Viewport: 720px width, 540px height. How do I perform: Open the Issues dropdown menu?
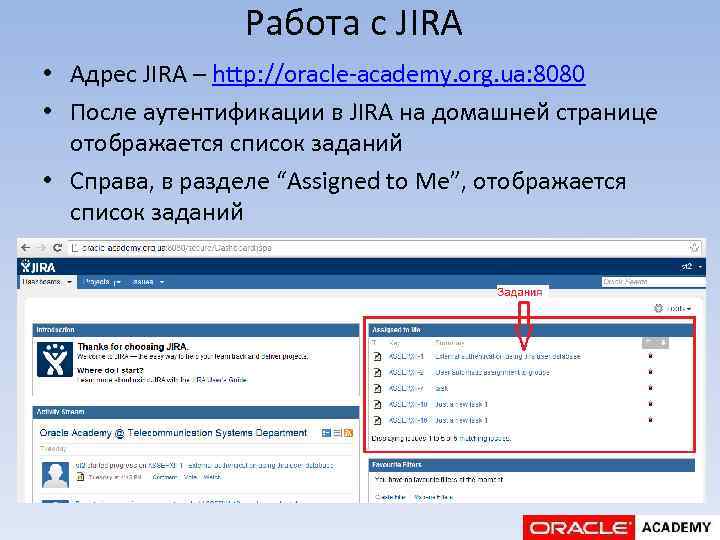click(148, 282)
